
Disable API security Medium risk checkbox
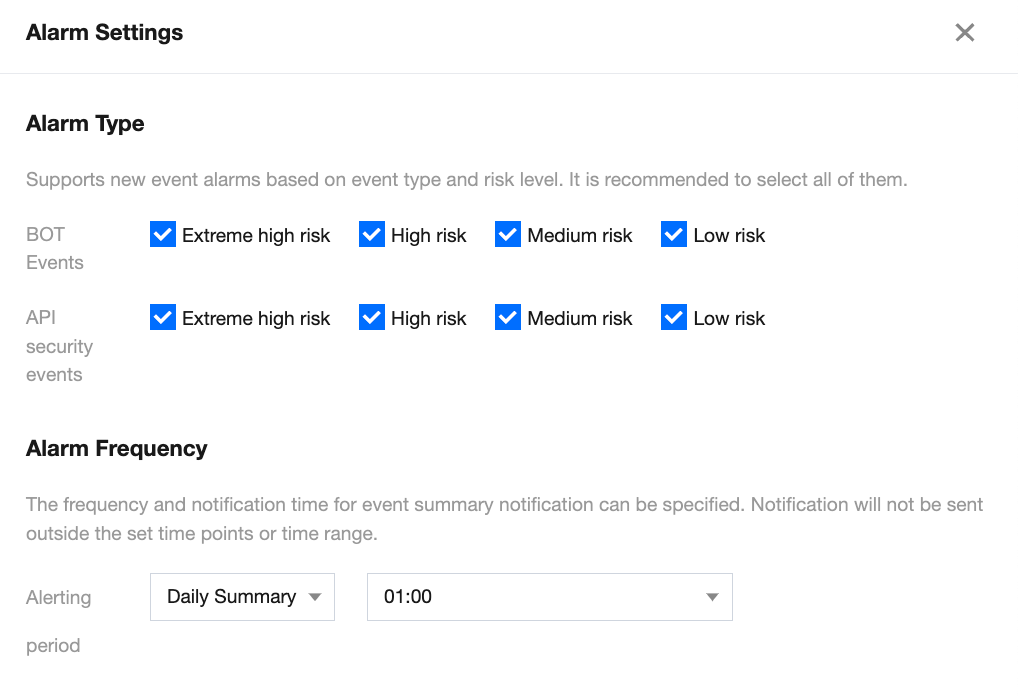(508, 318)
